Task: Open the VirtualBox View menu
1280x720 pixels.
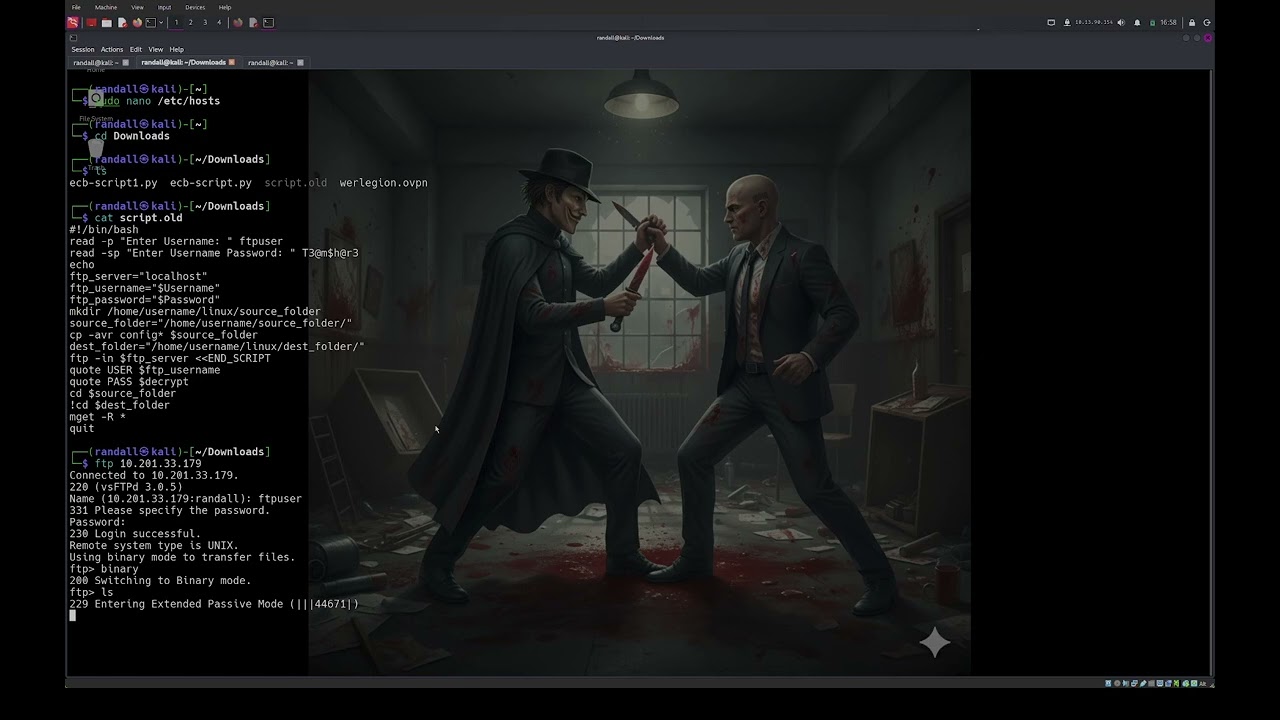Action: (137, 7)
